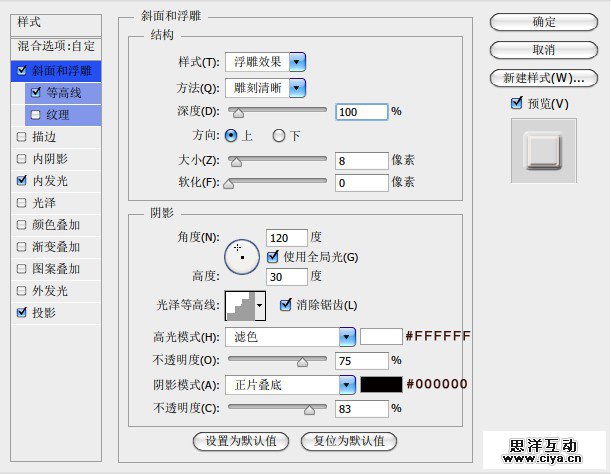Click the 大小(Z) slider handle
Screen dimensions: 611x474
coord(236,161)
